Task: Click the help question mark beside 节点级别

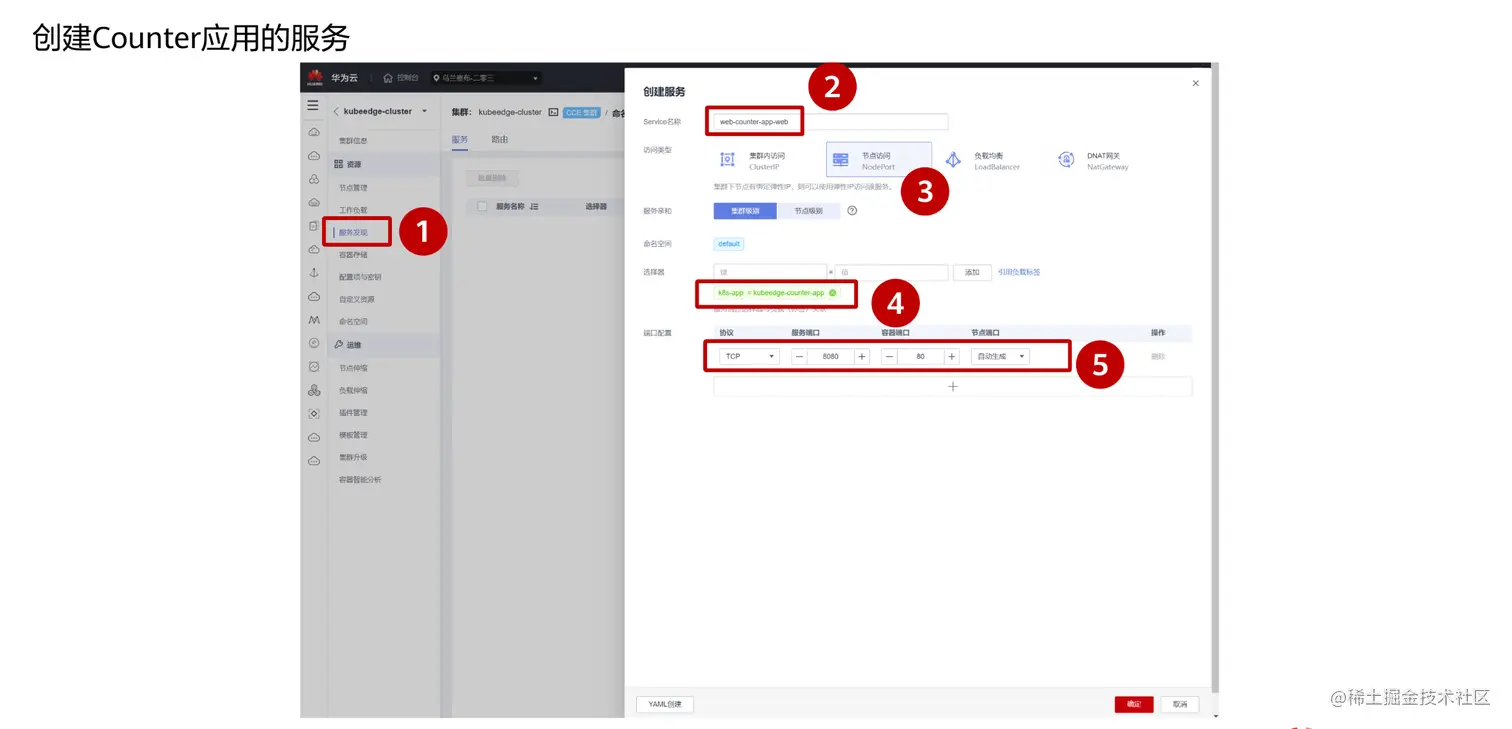Action: [x=852, y=211]
